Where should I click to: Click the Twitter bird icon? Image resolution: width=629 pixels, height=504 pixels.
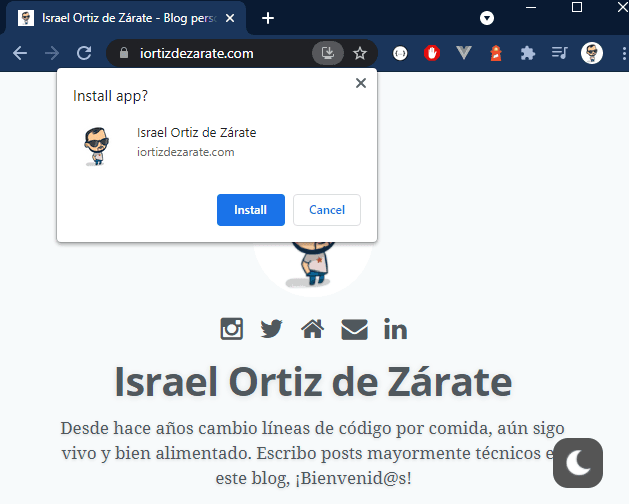(x=271, y=328)
